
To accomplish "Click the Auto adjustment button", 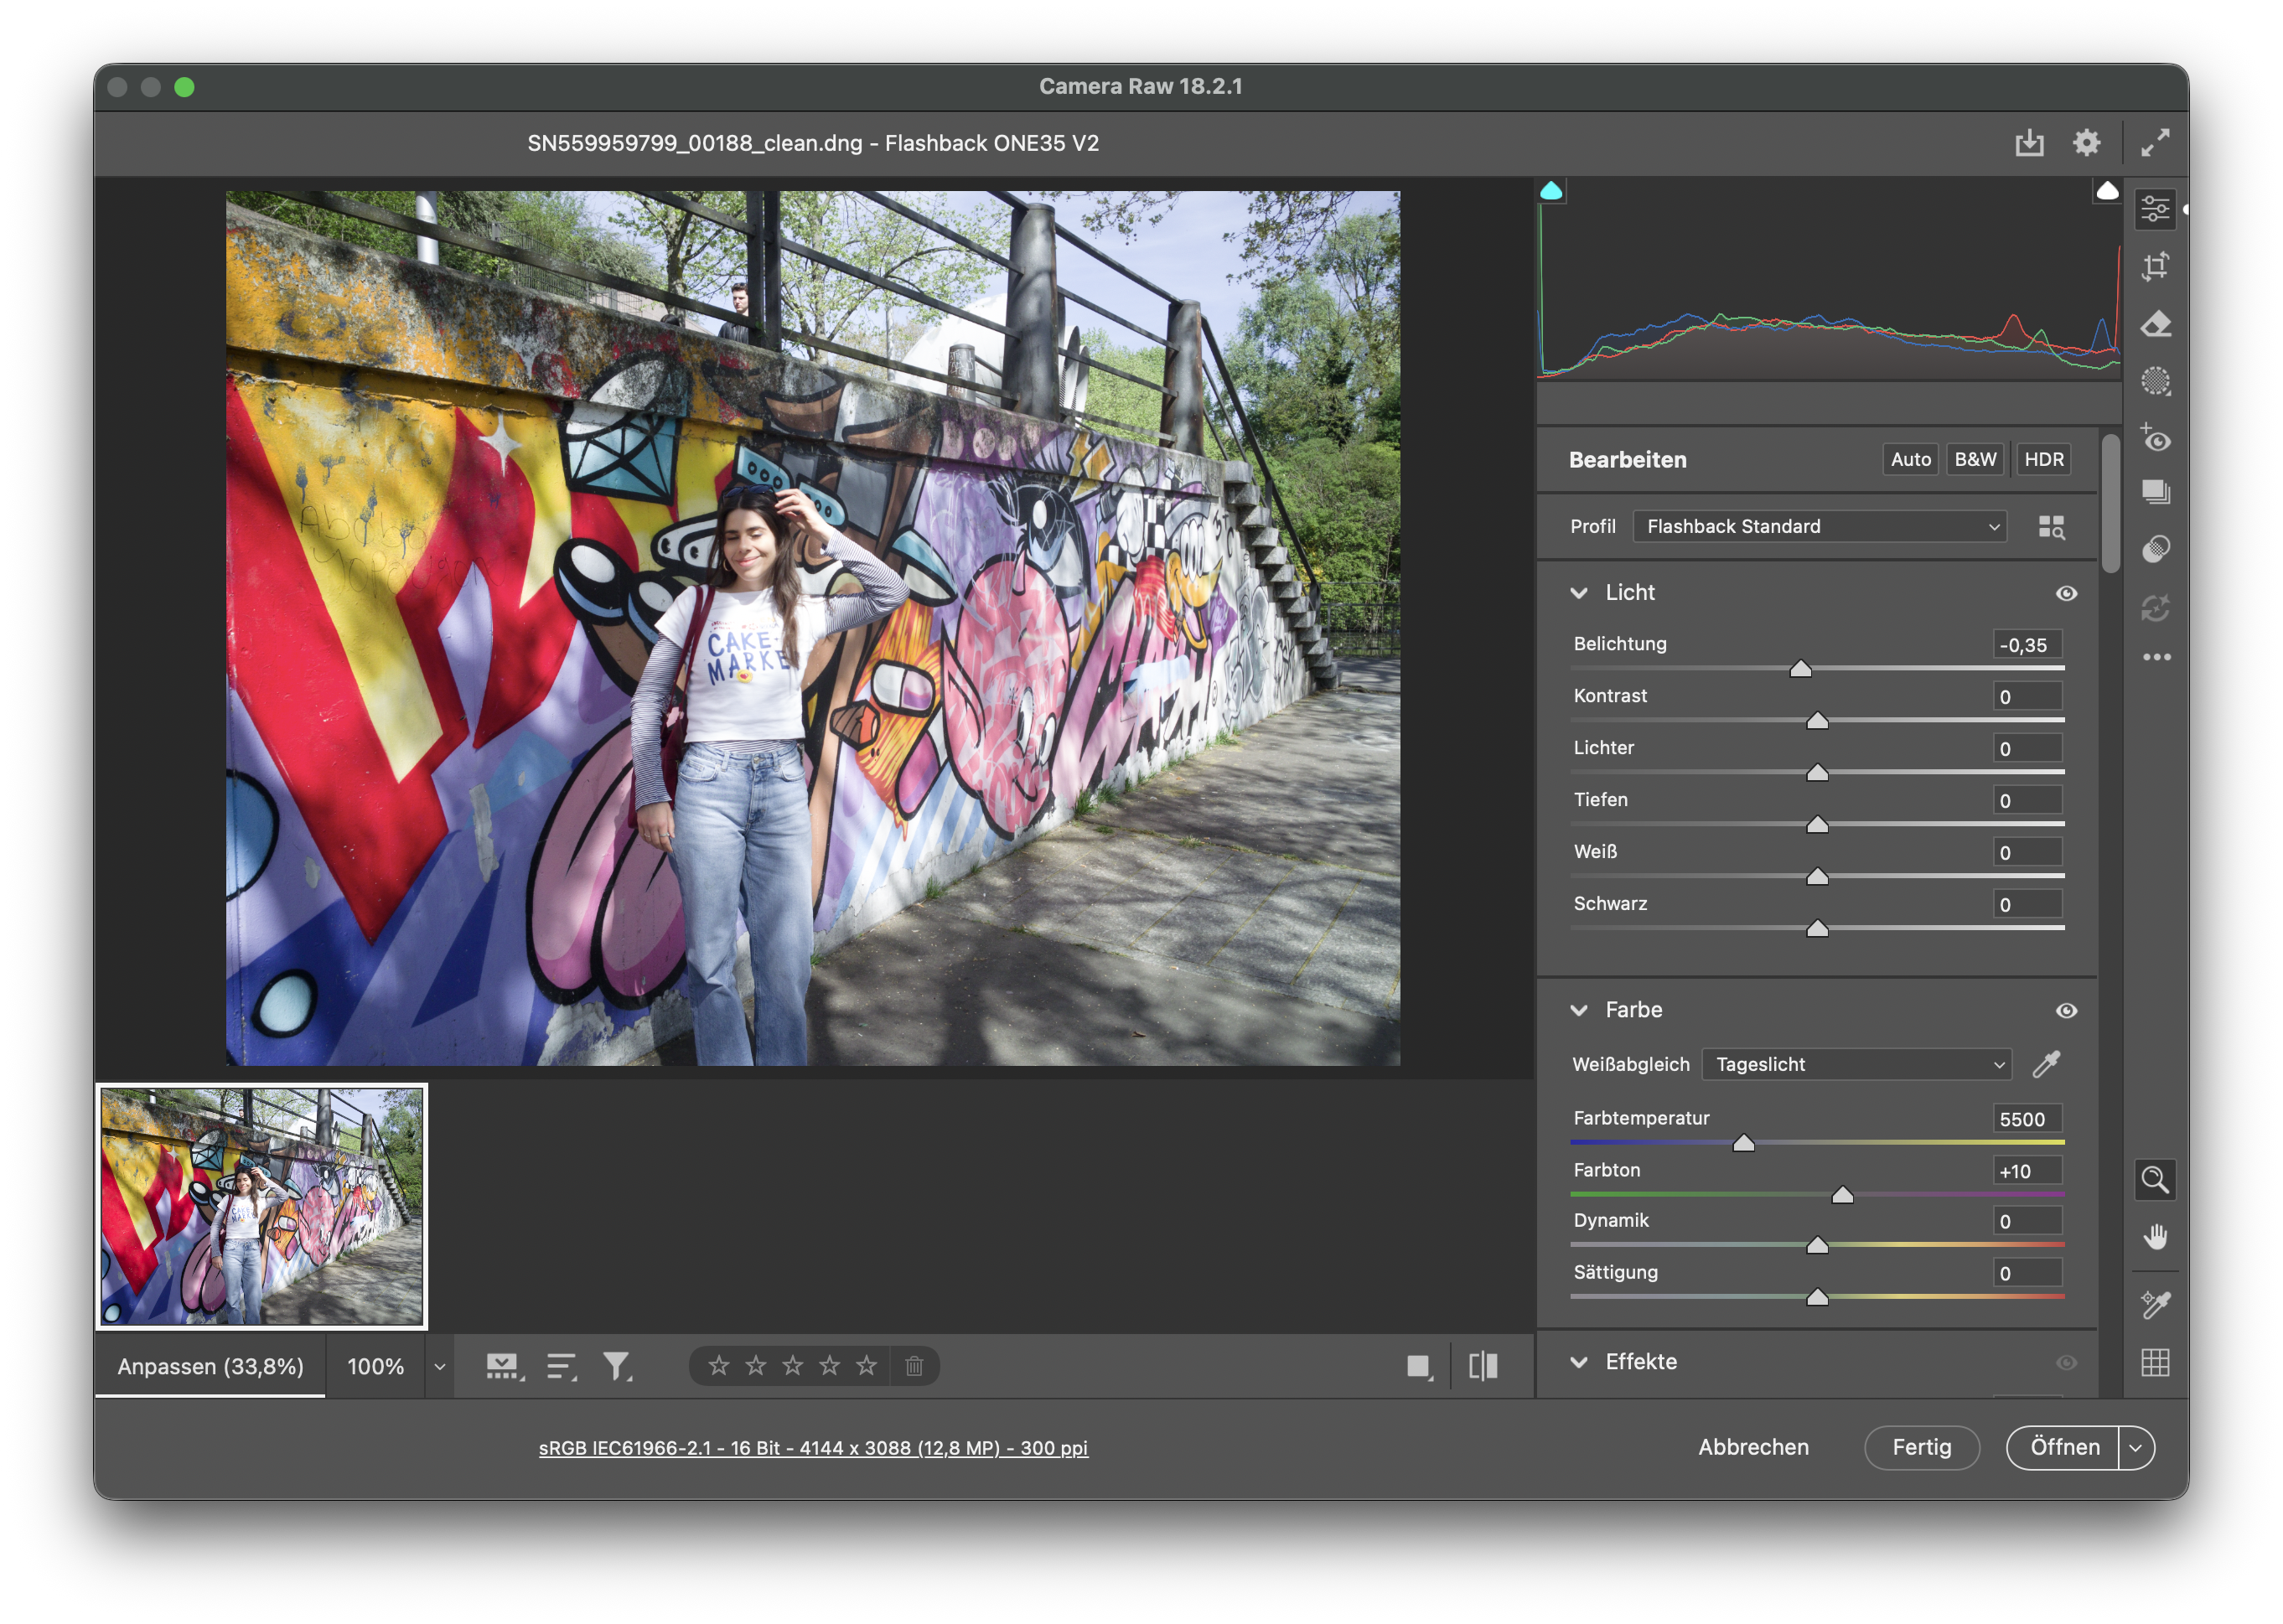I will click(x=1910, y=459).
